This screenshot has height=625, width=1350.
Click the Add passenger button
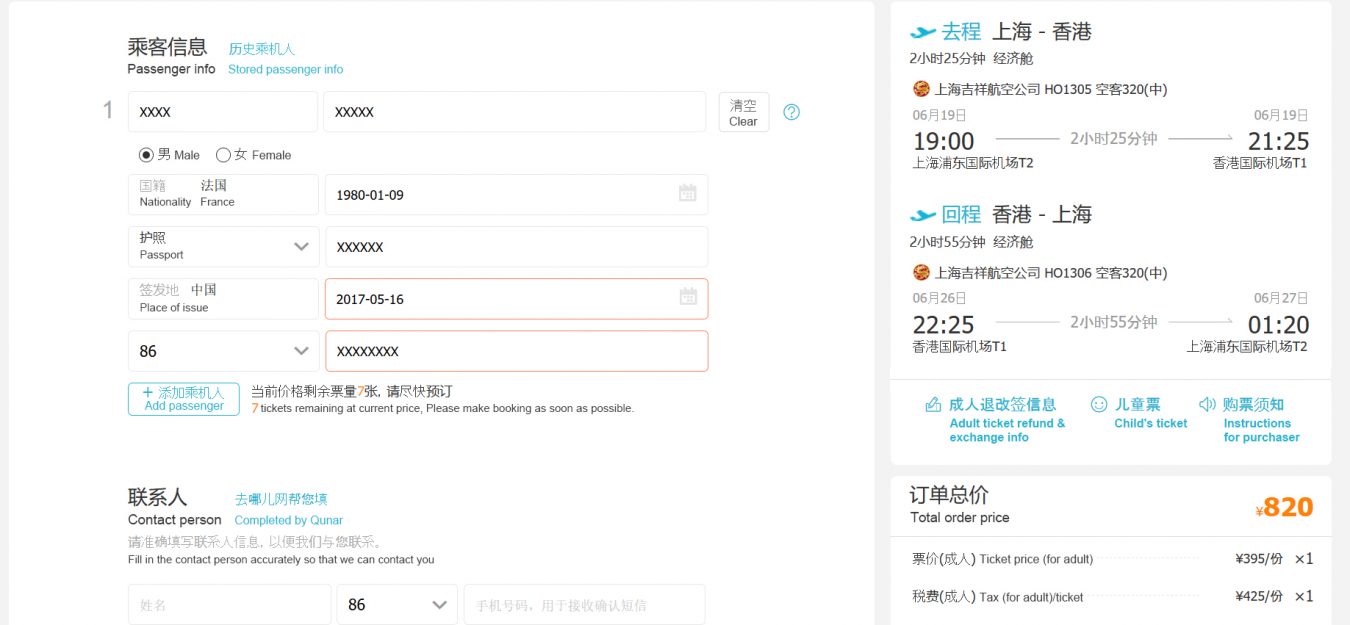[184, 399]
